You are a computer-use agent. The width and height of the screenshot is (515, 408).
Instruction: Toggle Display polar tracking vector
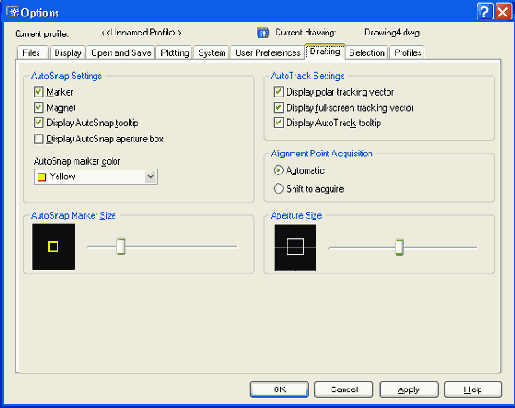pos(279,92)
